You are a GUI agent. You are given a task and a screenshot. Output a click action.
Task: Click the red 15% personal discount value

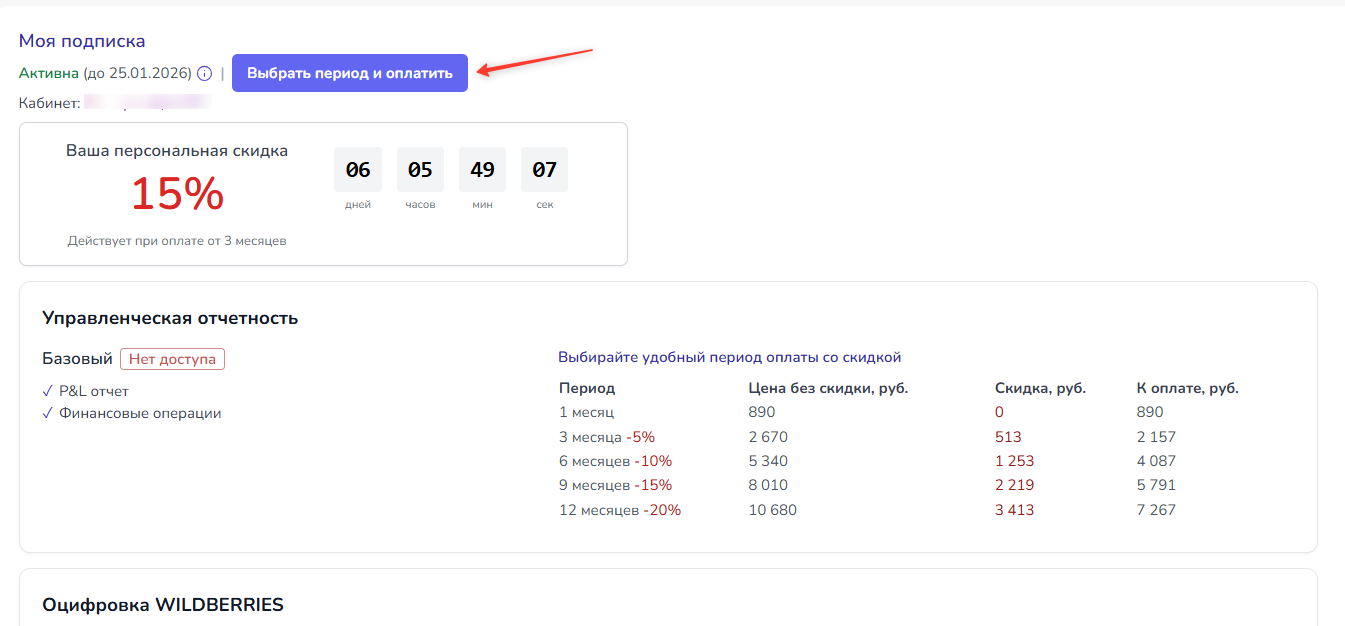coord(177,194)
